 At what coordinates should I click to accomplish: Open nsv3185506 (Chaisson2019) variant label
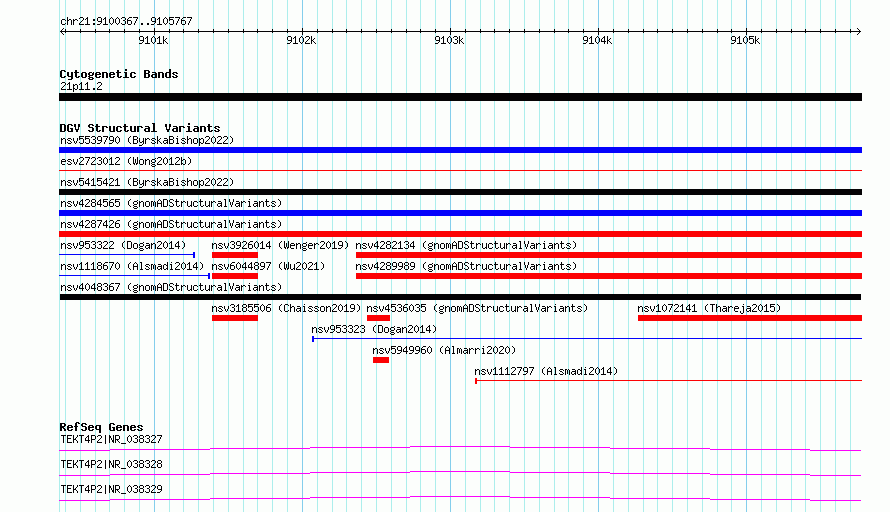(x=286, y=308)
